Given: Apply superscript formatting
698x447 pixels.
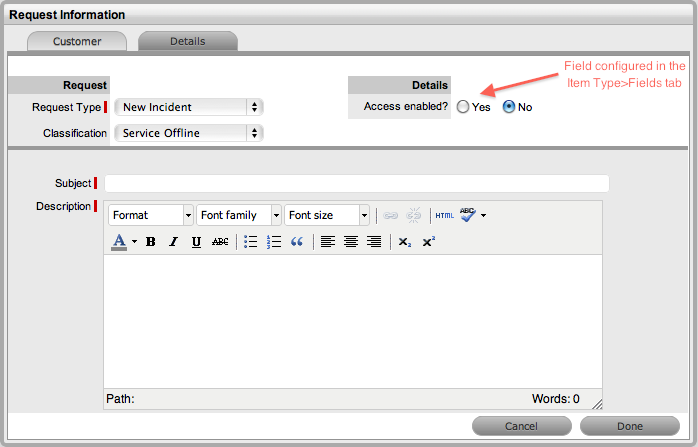Looking at the screenshot, I should click(428, 242).
